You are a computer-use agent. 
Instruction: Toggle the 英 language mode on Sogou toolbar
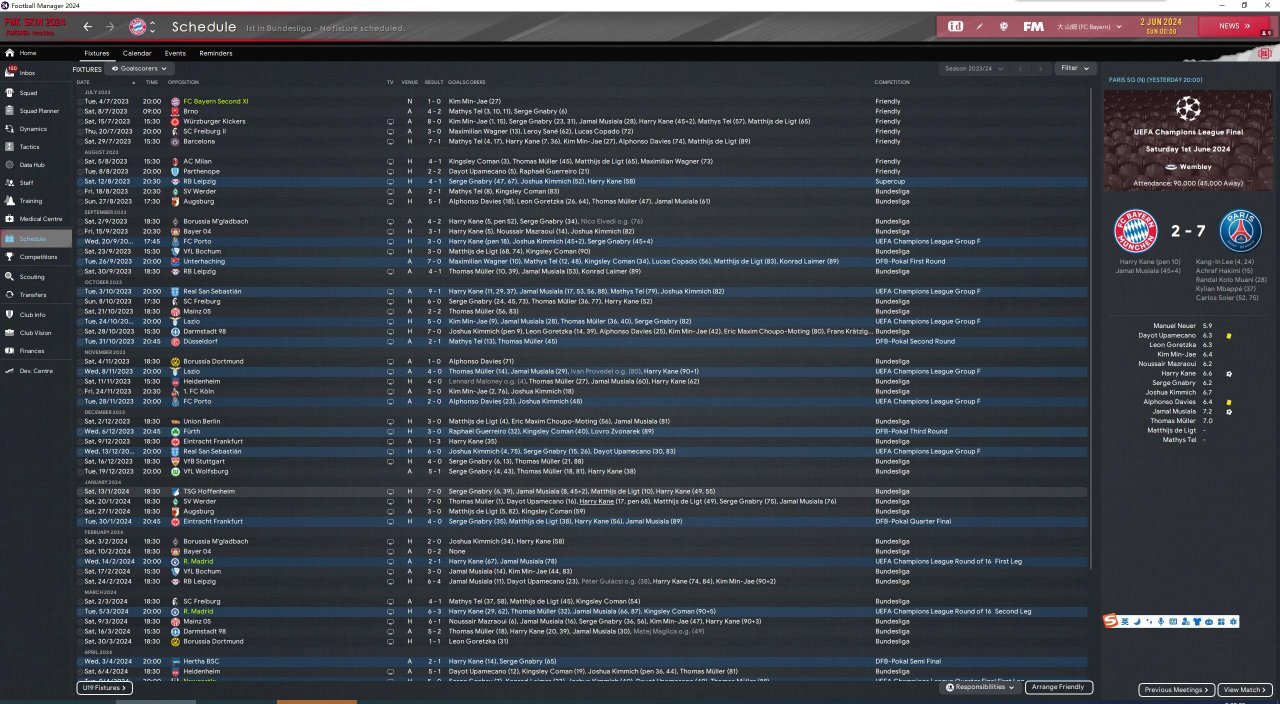click(x=1125, y=622)
